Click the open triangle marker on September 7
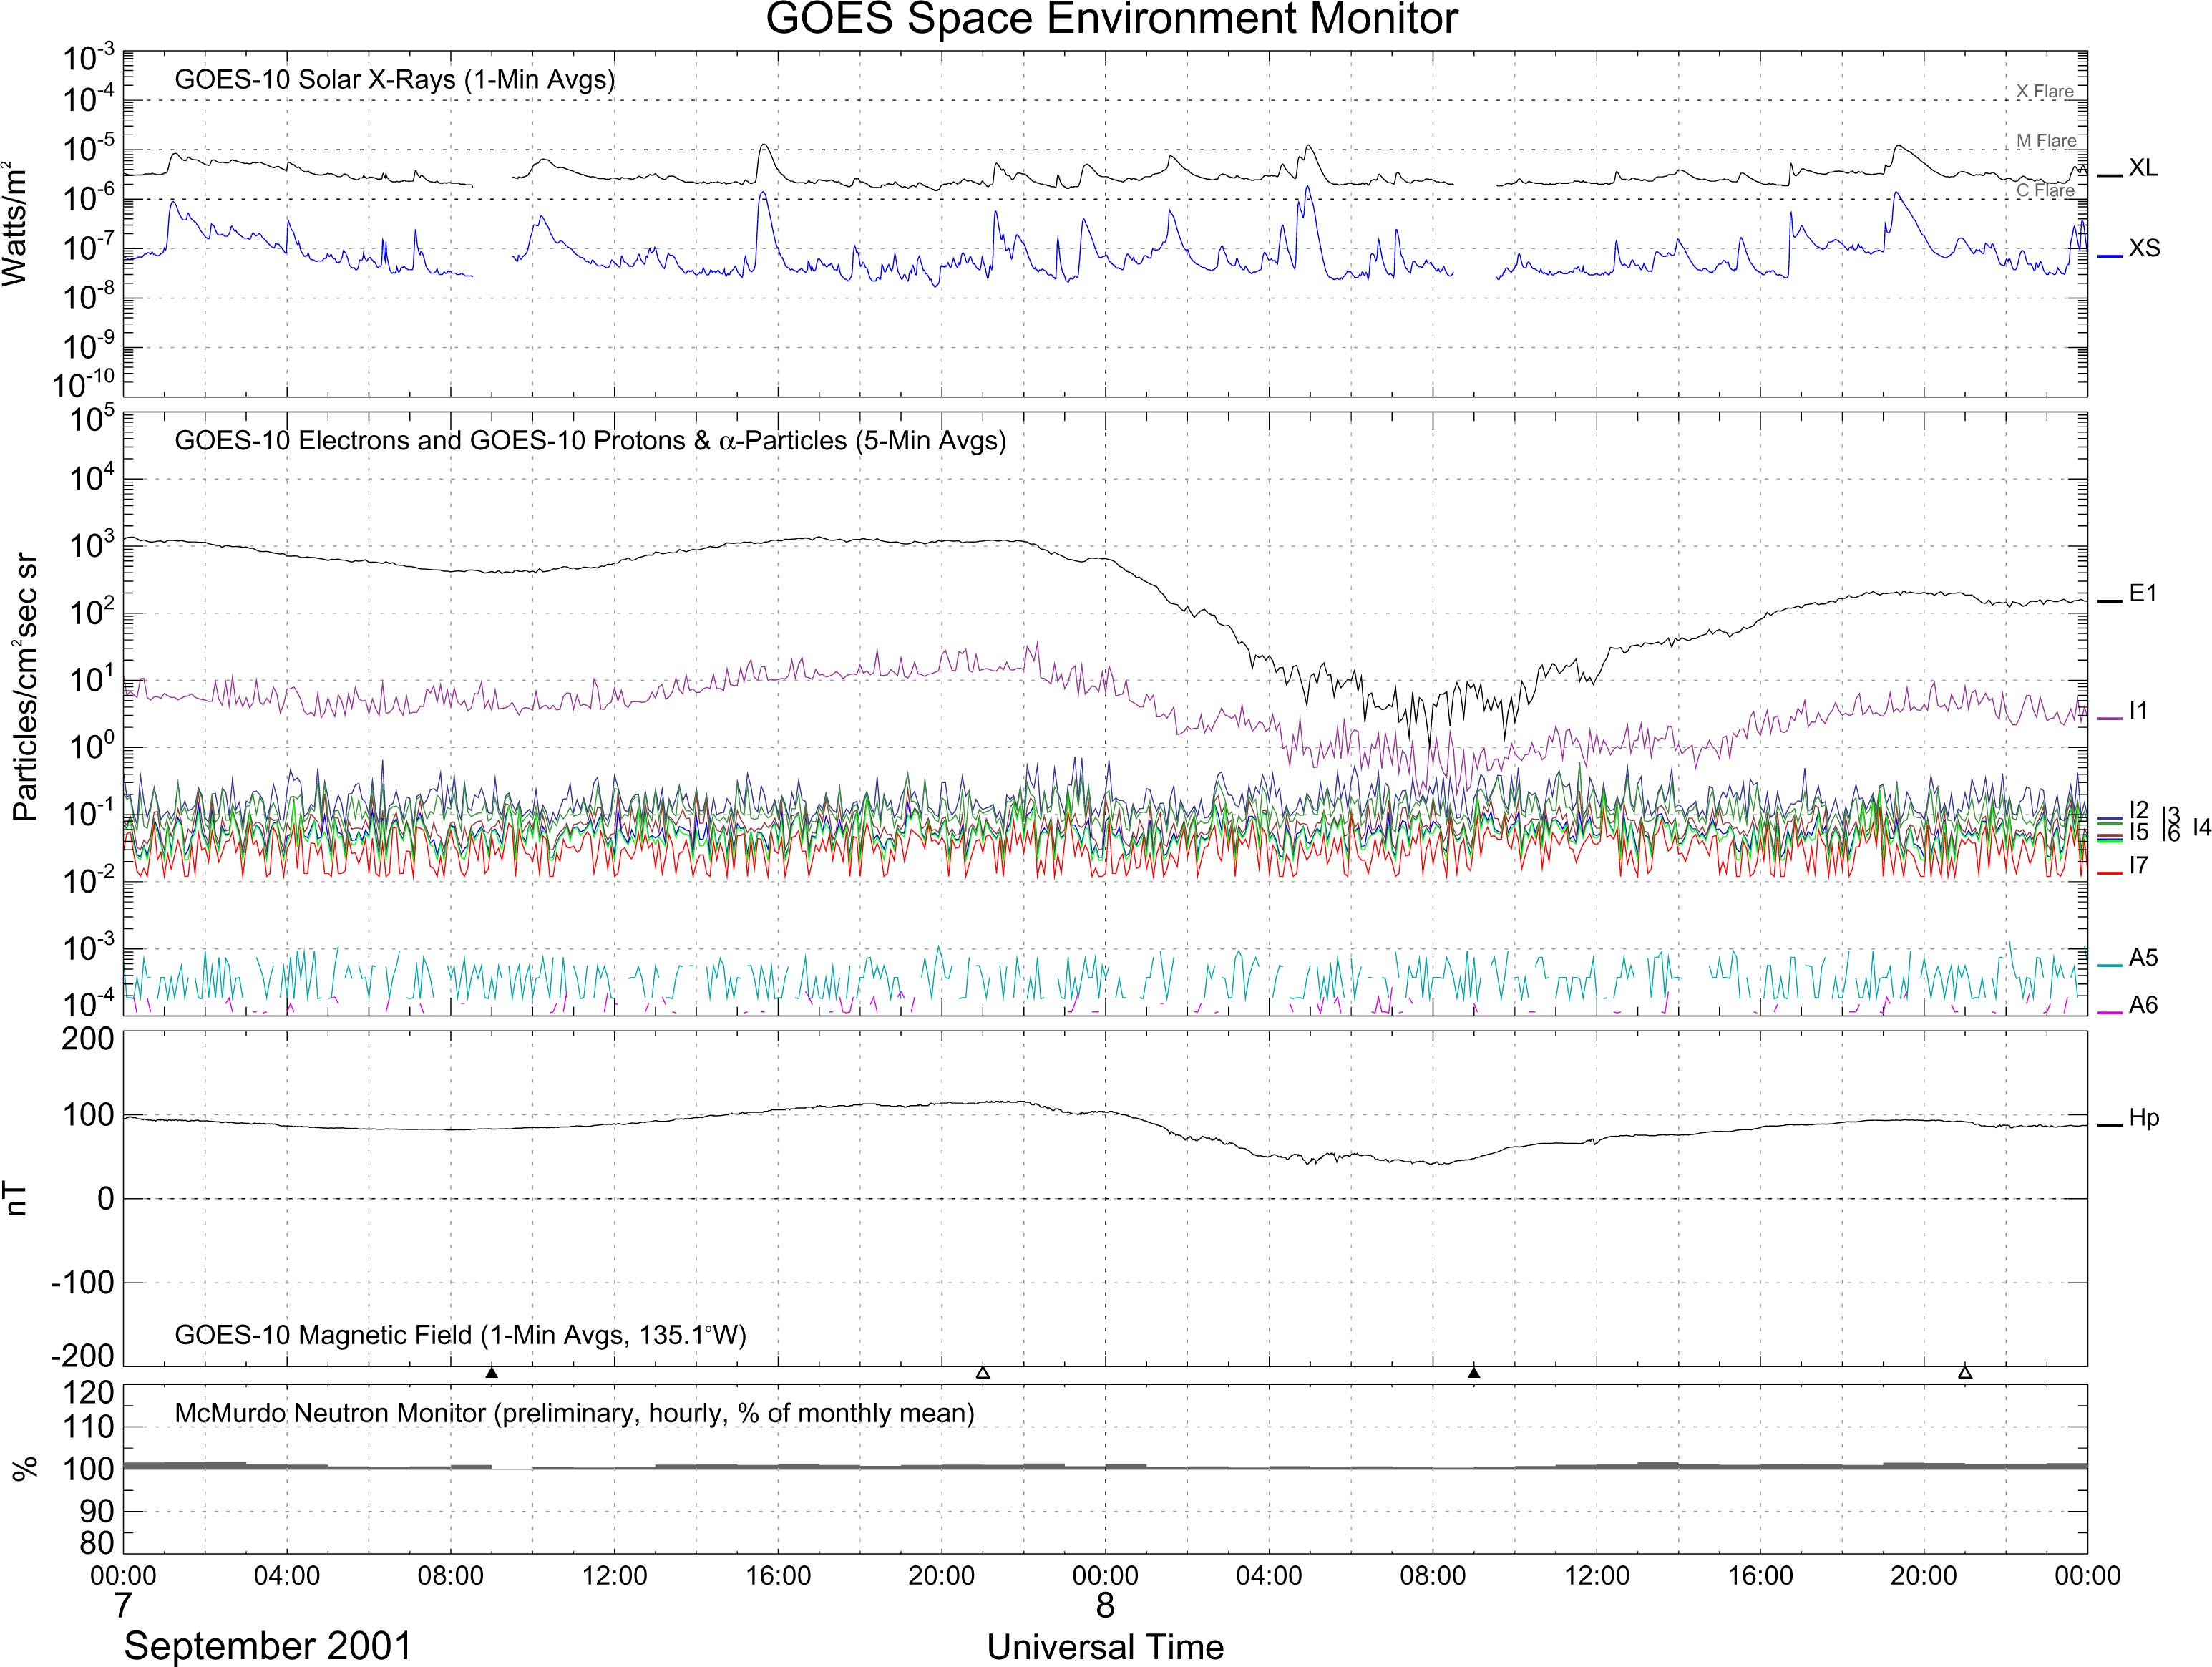The width and height of the screenshot is (2212, 1667). (x=982, y=1372)
